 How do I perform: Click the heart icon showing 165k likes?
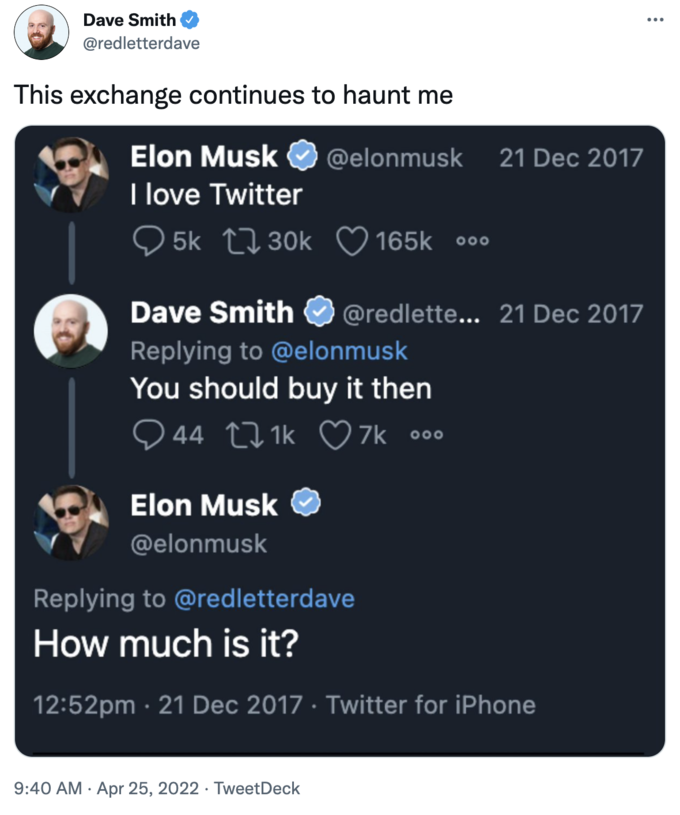(351, 241)
